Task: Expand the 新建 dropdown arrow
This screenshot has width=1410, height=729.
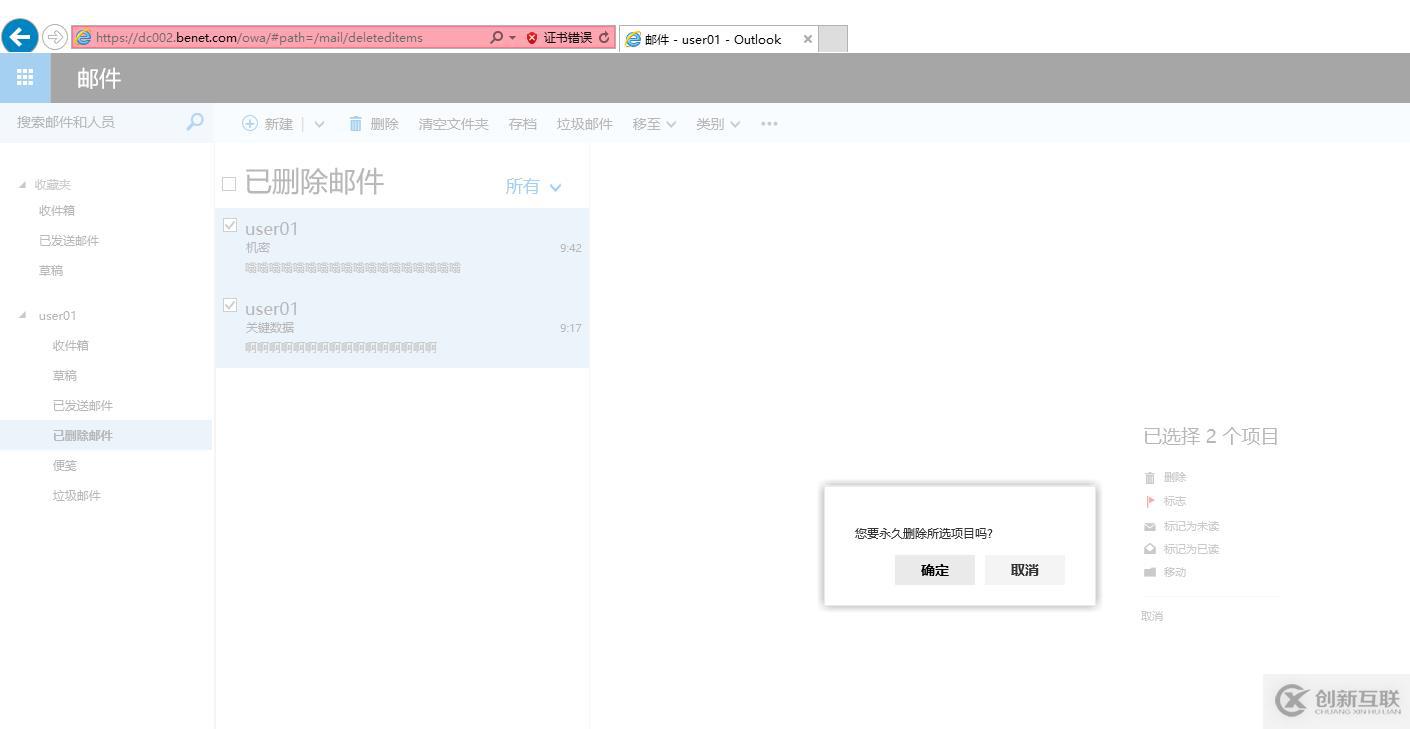Action: click(x=318, y=123)
